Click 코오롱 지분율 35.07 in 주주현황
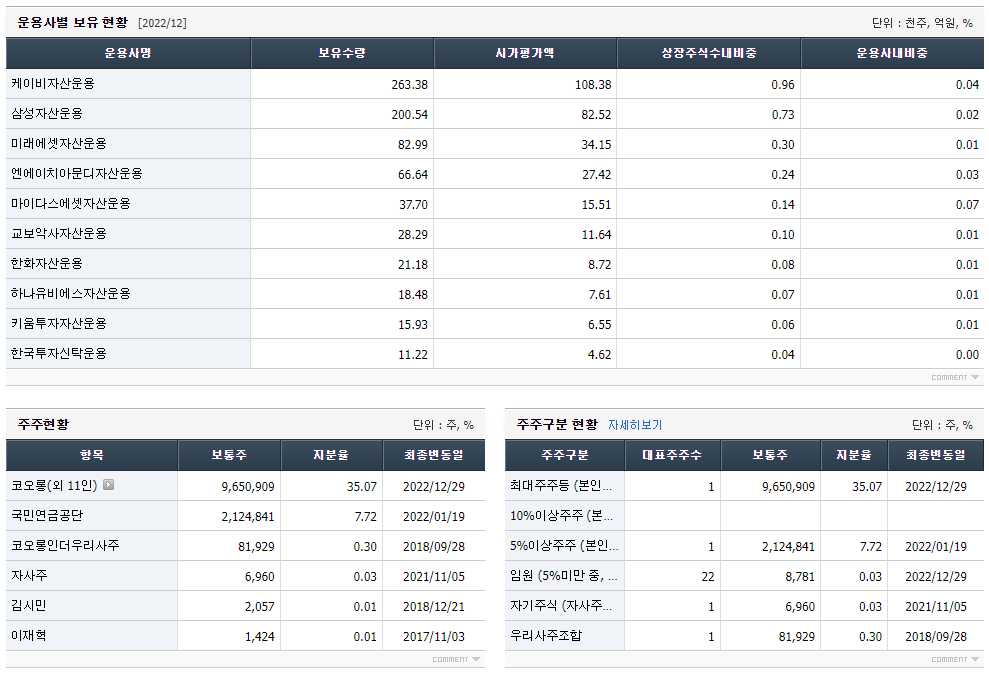The width and height of the screenshot is (989, 680). (361, 487)
